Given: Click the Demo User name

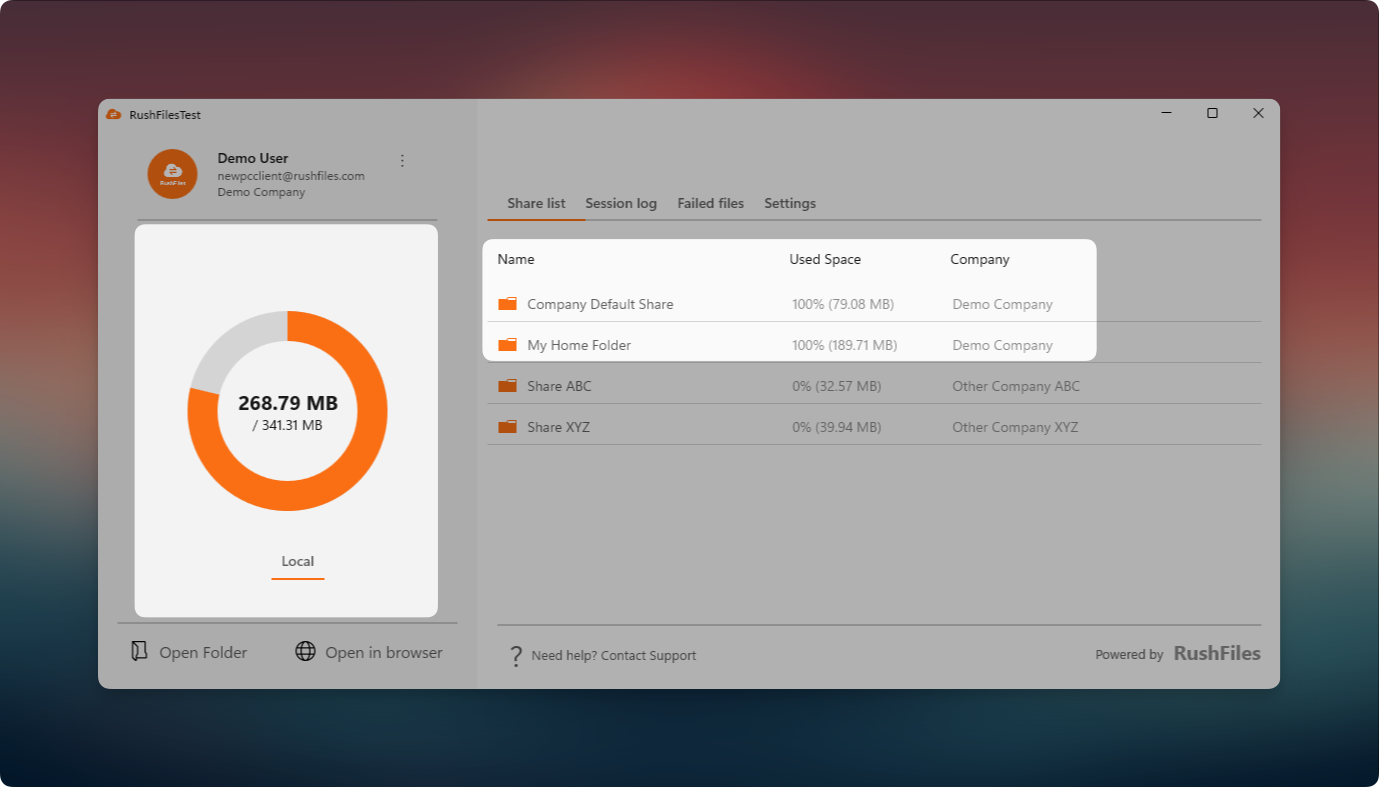Looking at the screenshot, I should click(253, 158).
